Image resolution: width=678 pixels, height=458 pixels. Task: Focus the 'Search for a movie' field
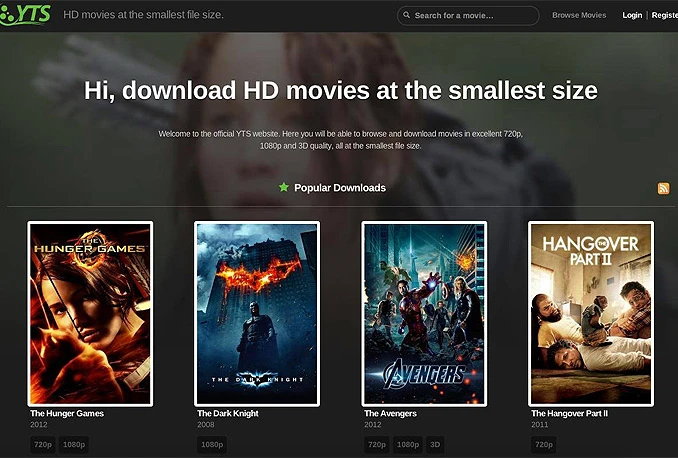tap(468, 16)
